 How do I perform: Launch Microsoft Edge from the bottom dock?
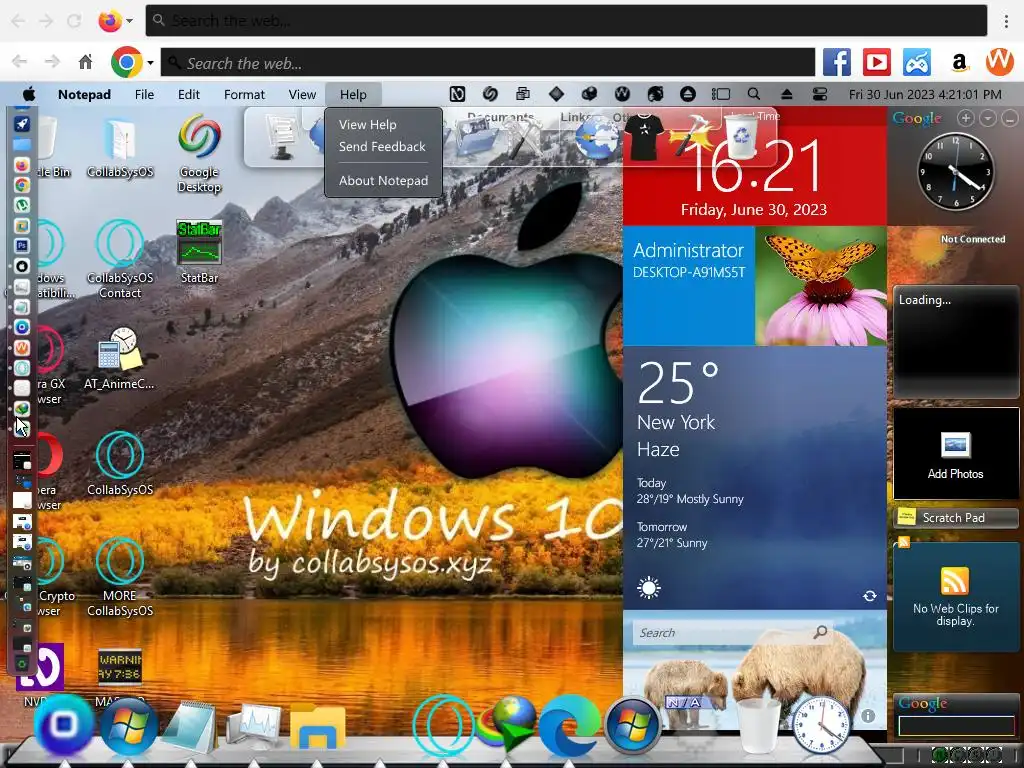pyautogui.click(x=568, y=726)
